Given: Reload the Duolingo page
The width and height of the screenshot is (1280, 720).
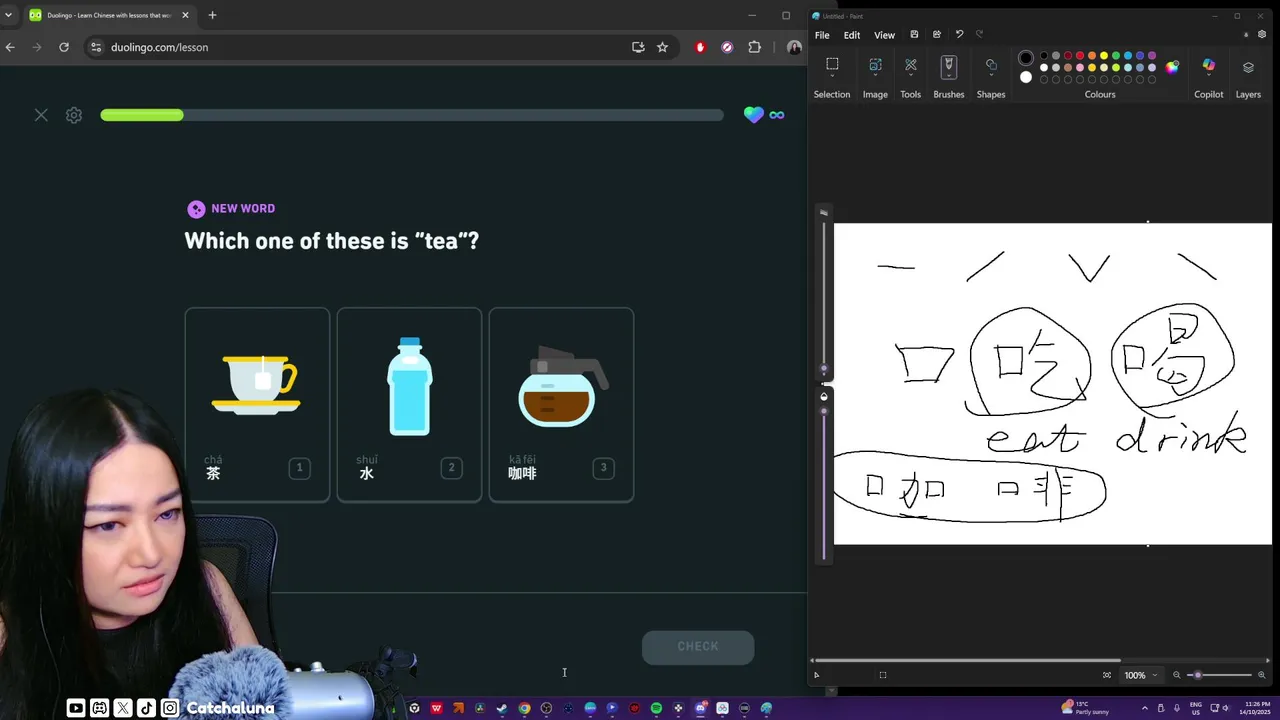Looking at the screenshot, I should click(x=64, y=47).
